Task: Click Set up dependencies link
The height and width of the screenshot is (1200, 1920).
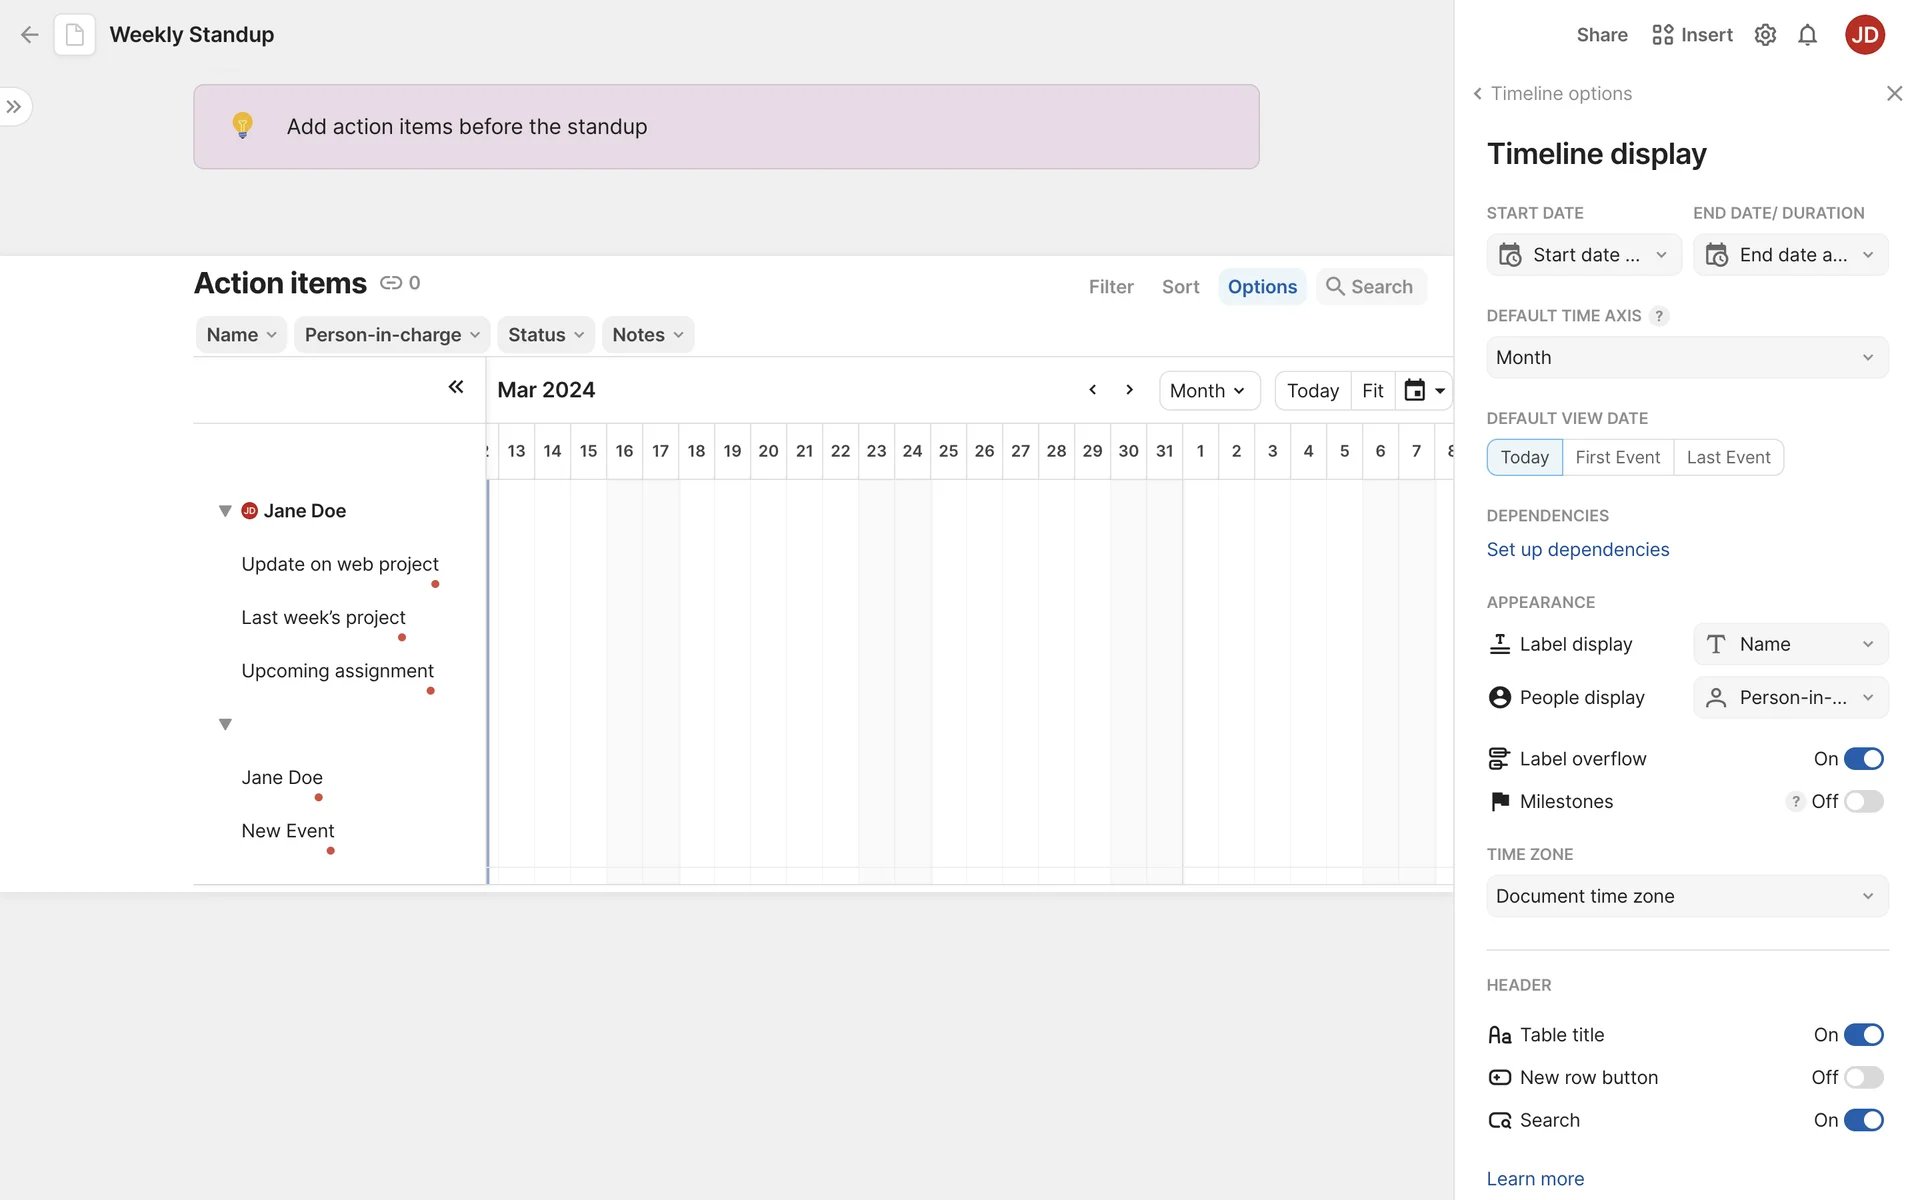Action: click(1577, 550)
